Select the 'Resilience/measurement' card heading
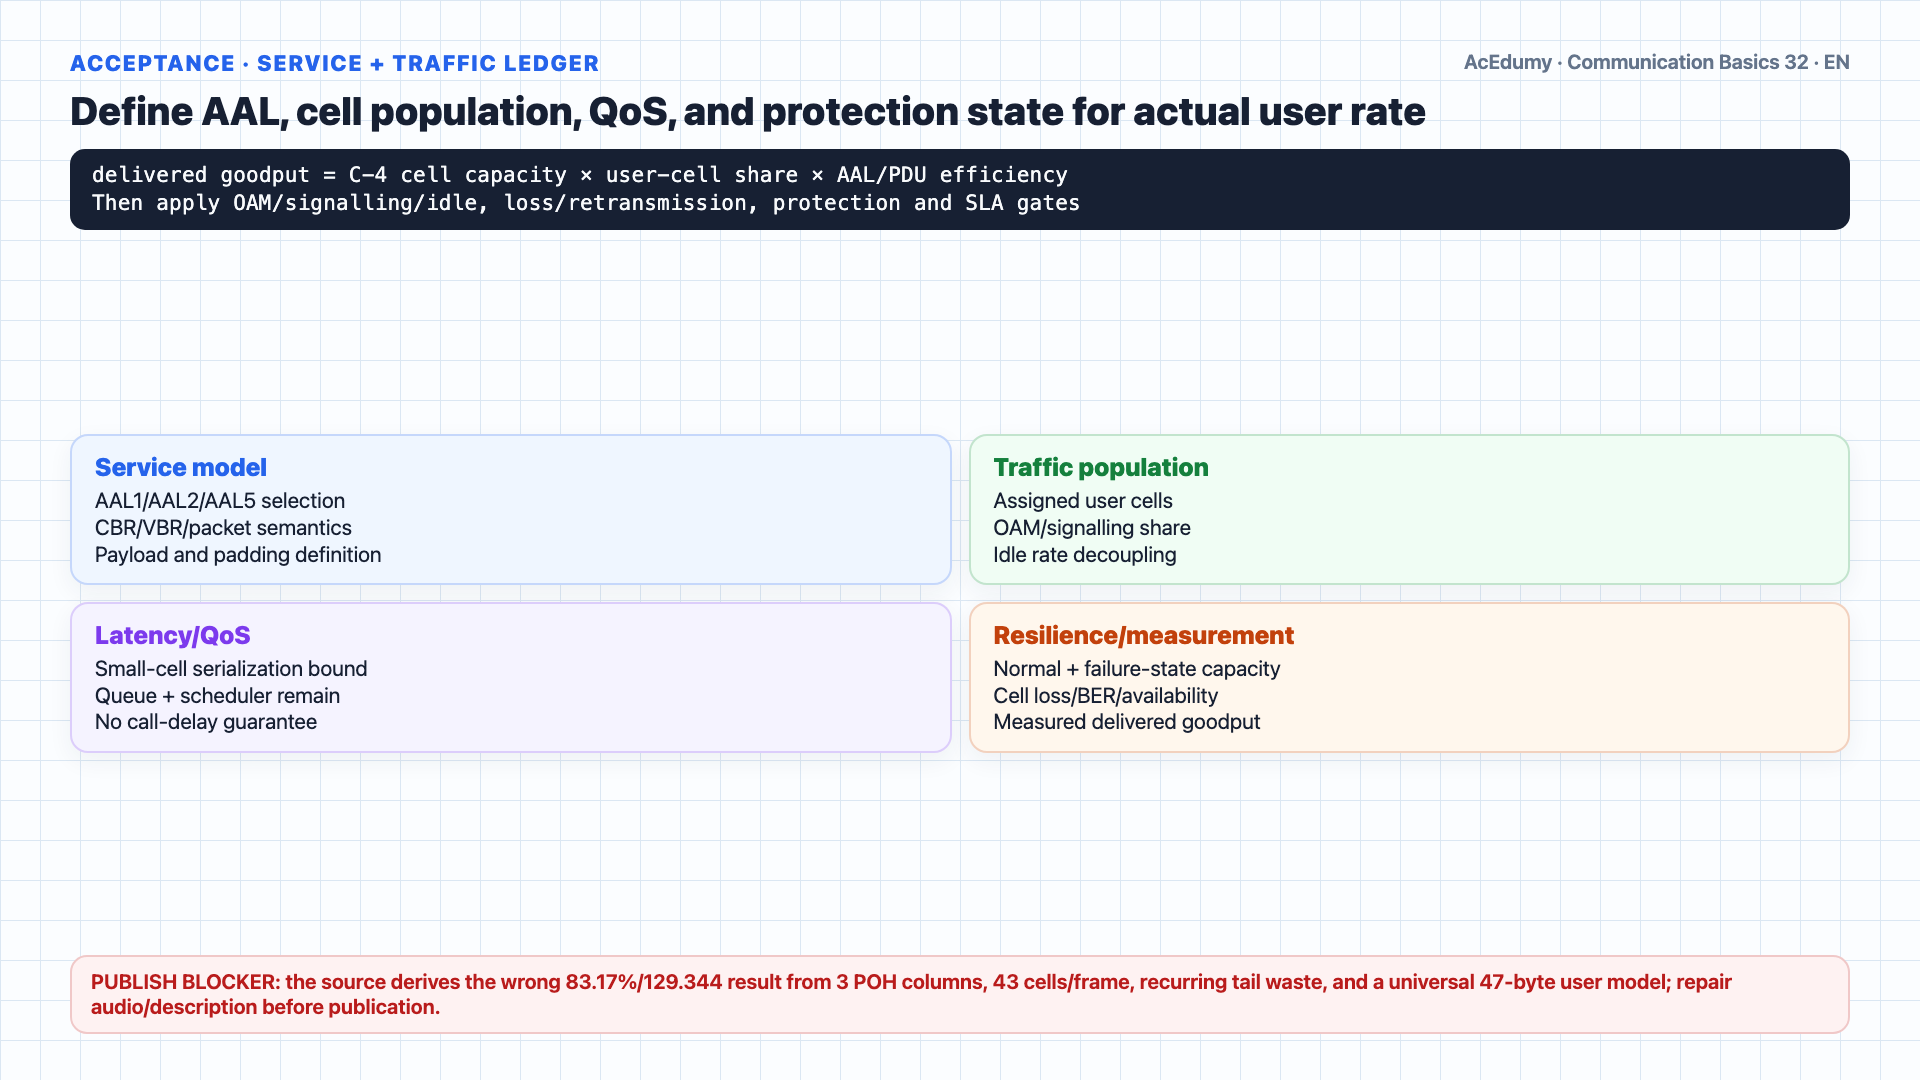Image resolution: width=1920 pixels, height=1080 pixels. (x=1143, y=635)
